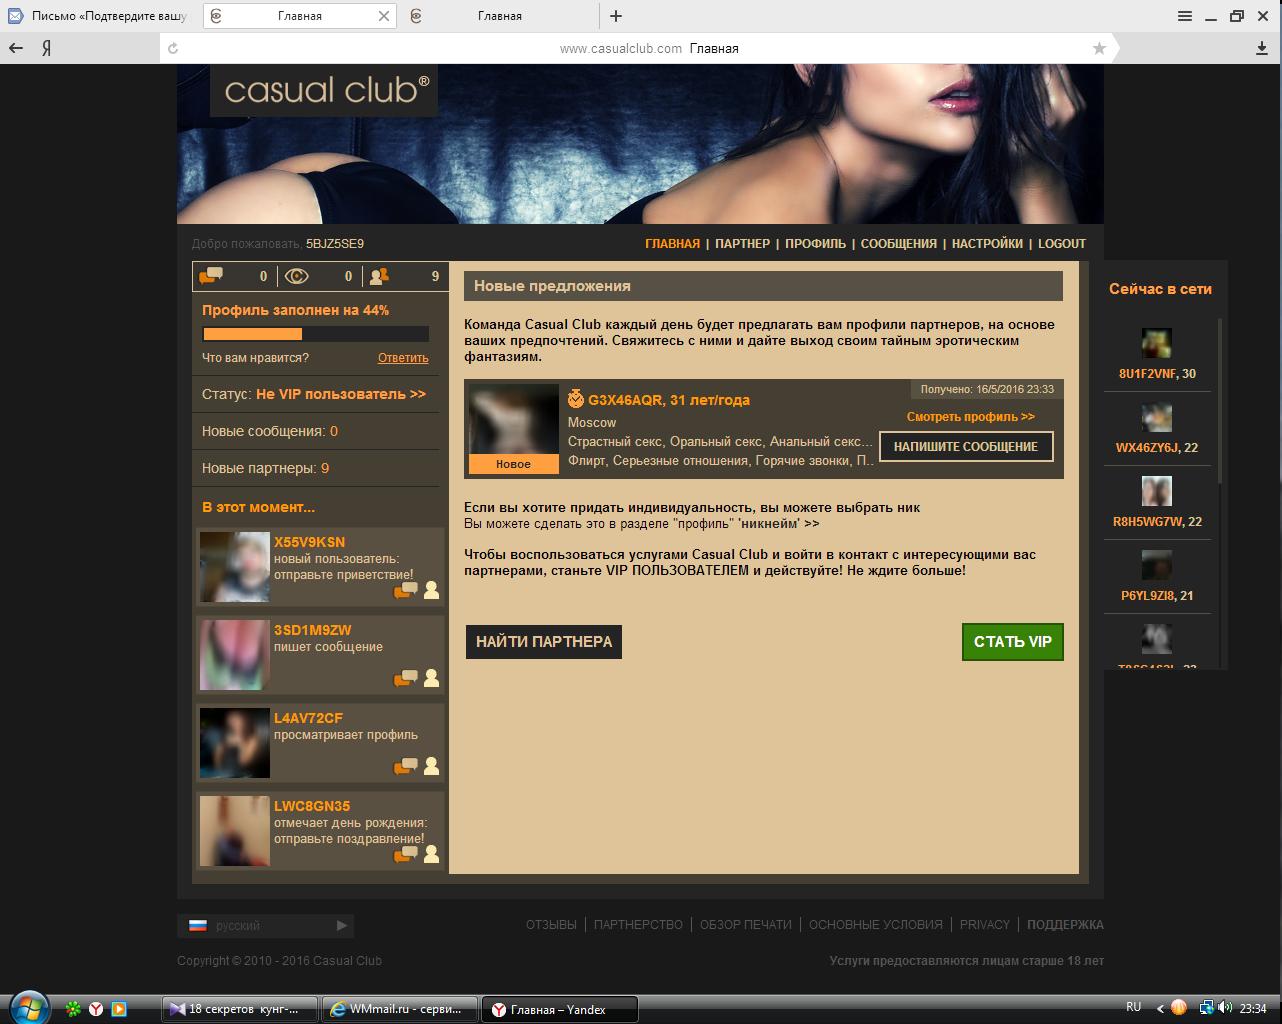The height and width of the screenshot is (1024, 1282).
Task: Click the messages counter icon in sidebar
Action: click(x=211, y=276)
